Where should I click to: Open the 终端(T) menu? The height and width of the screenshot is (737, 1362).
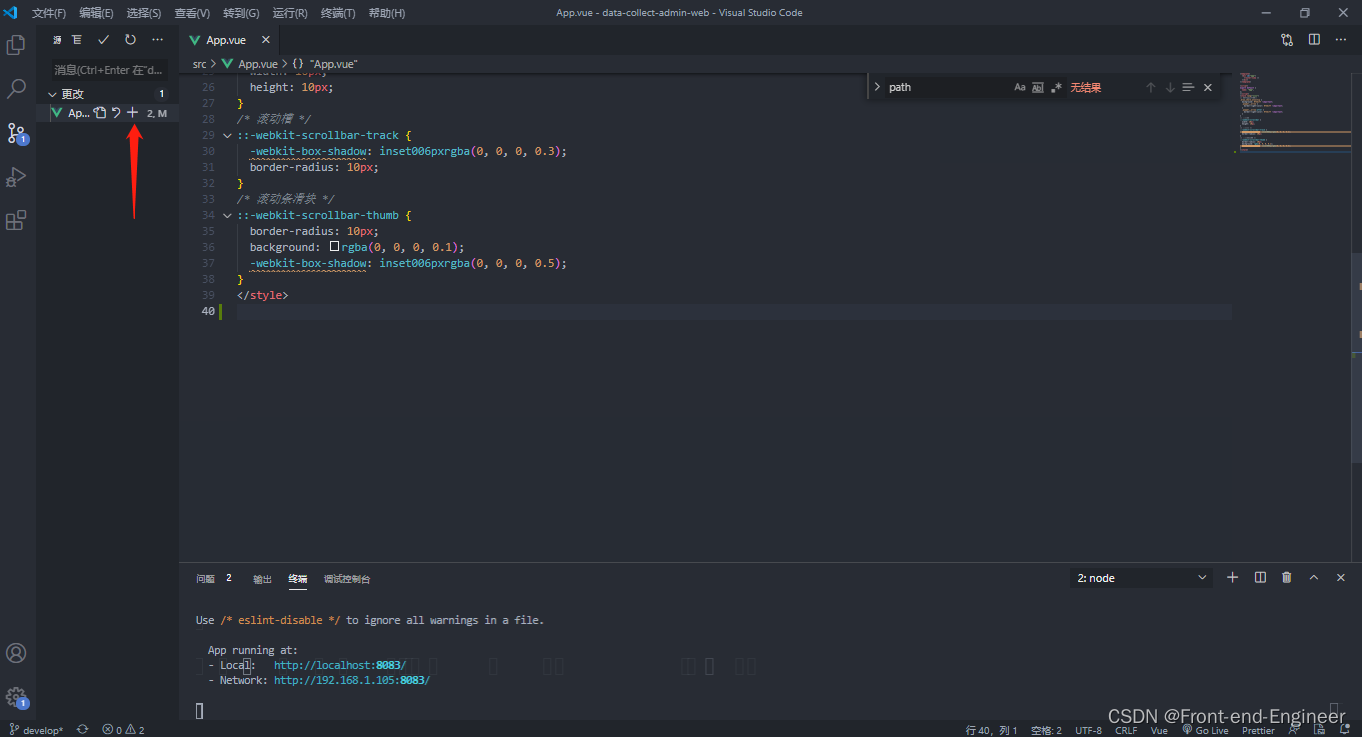coord(338,13)
